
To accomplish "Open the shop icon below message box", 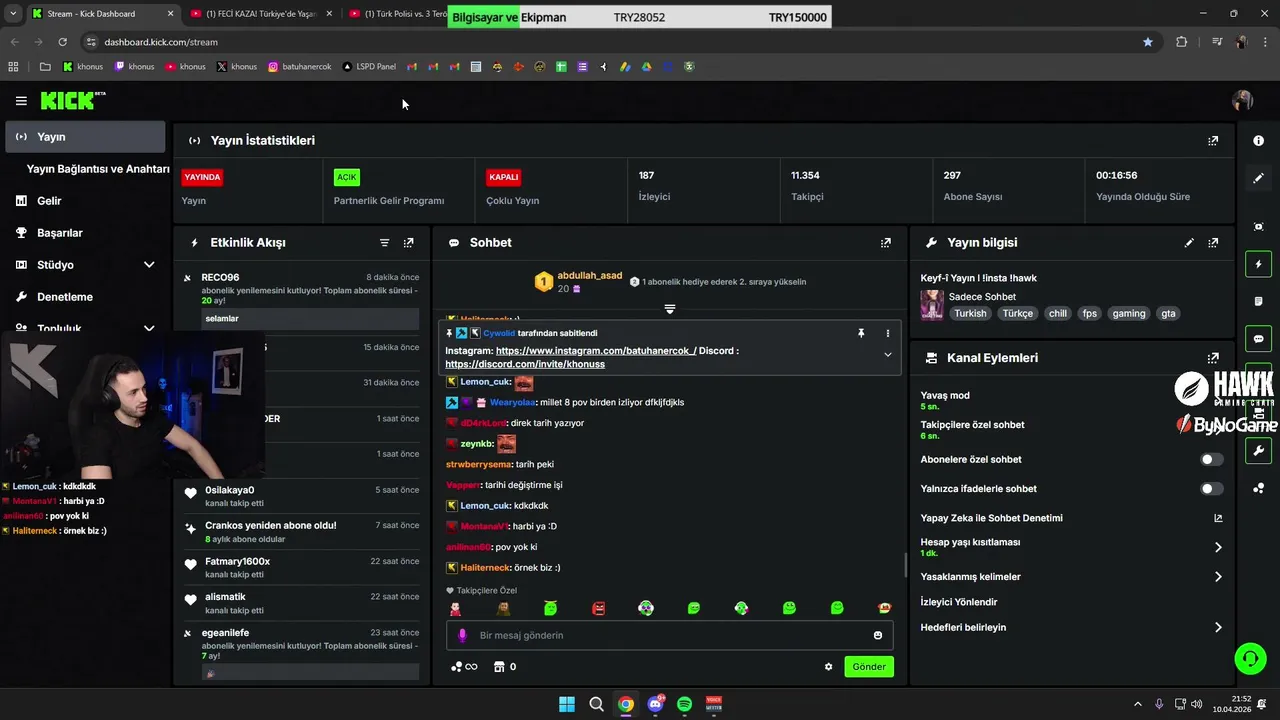I will [499, 667].
